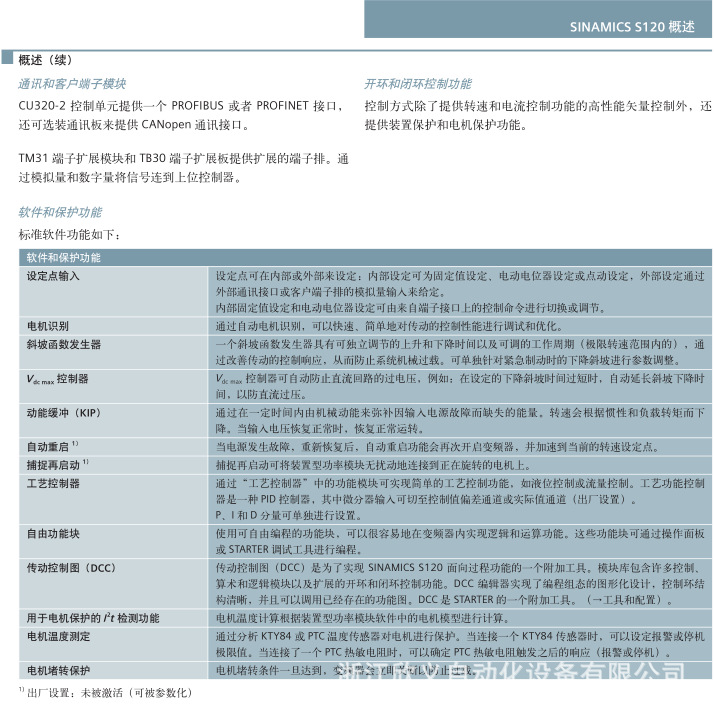Select the row label '工艺控制器'
Screen dimensions: 714x710
53,483
